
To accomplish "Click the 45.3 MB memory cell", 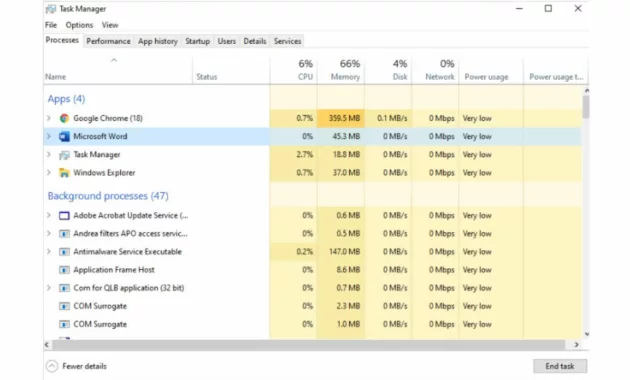I will [341, 136].
